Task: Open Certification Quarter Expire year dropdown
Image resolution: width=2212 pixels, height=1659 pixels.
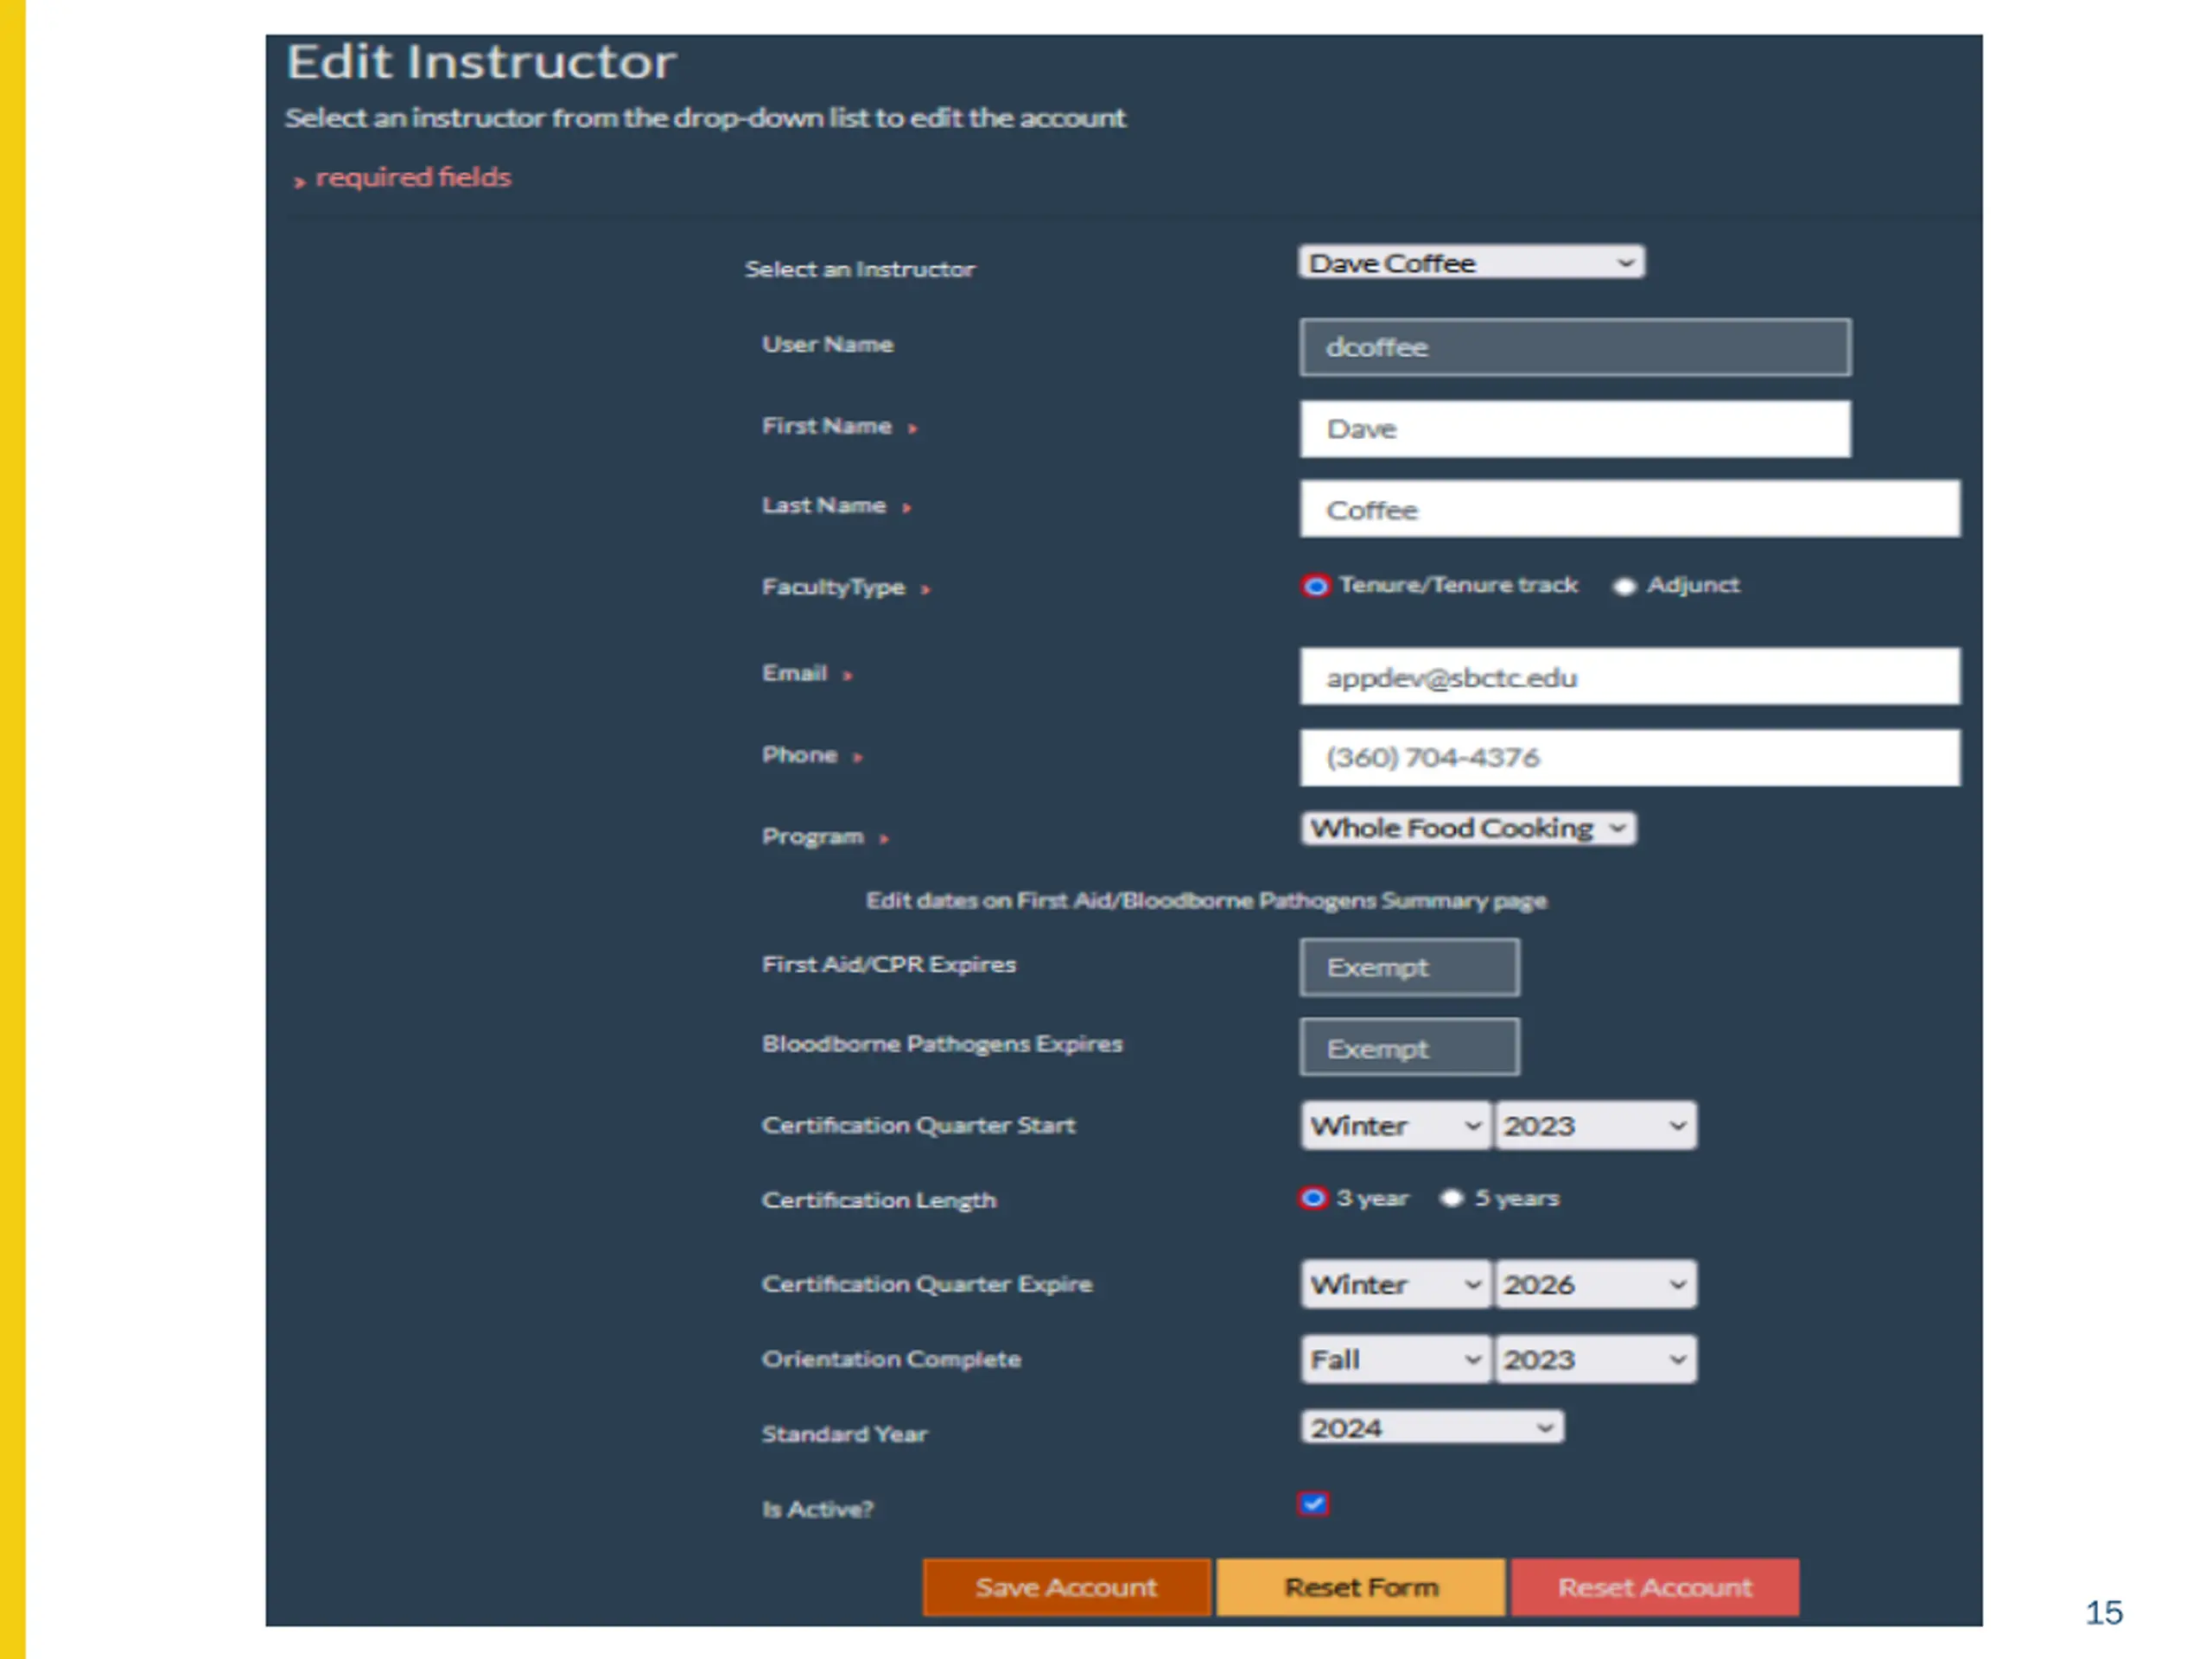Action: (x=1595, y=1284)
